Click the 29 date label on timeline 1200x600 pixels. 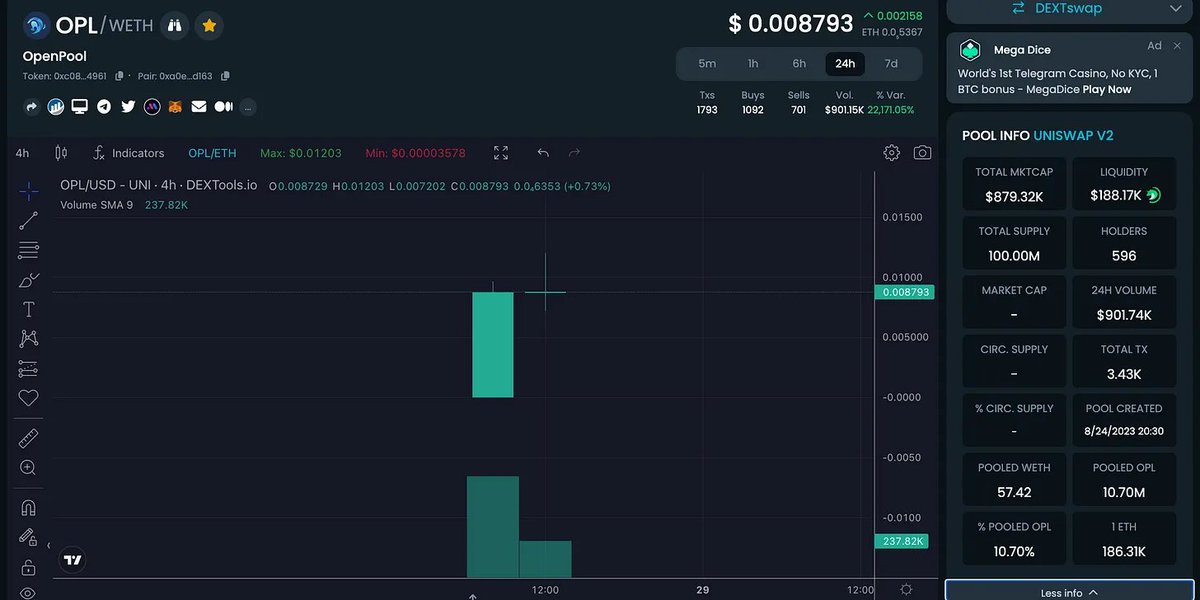702,590
